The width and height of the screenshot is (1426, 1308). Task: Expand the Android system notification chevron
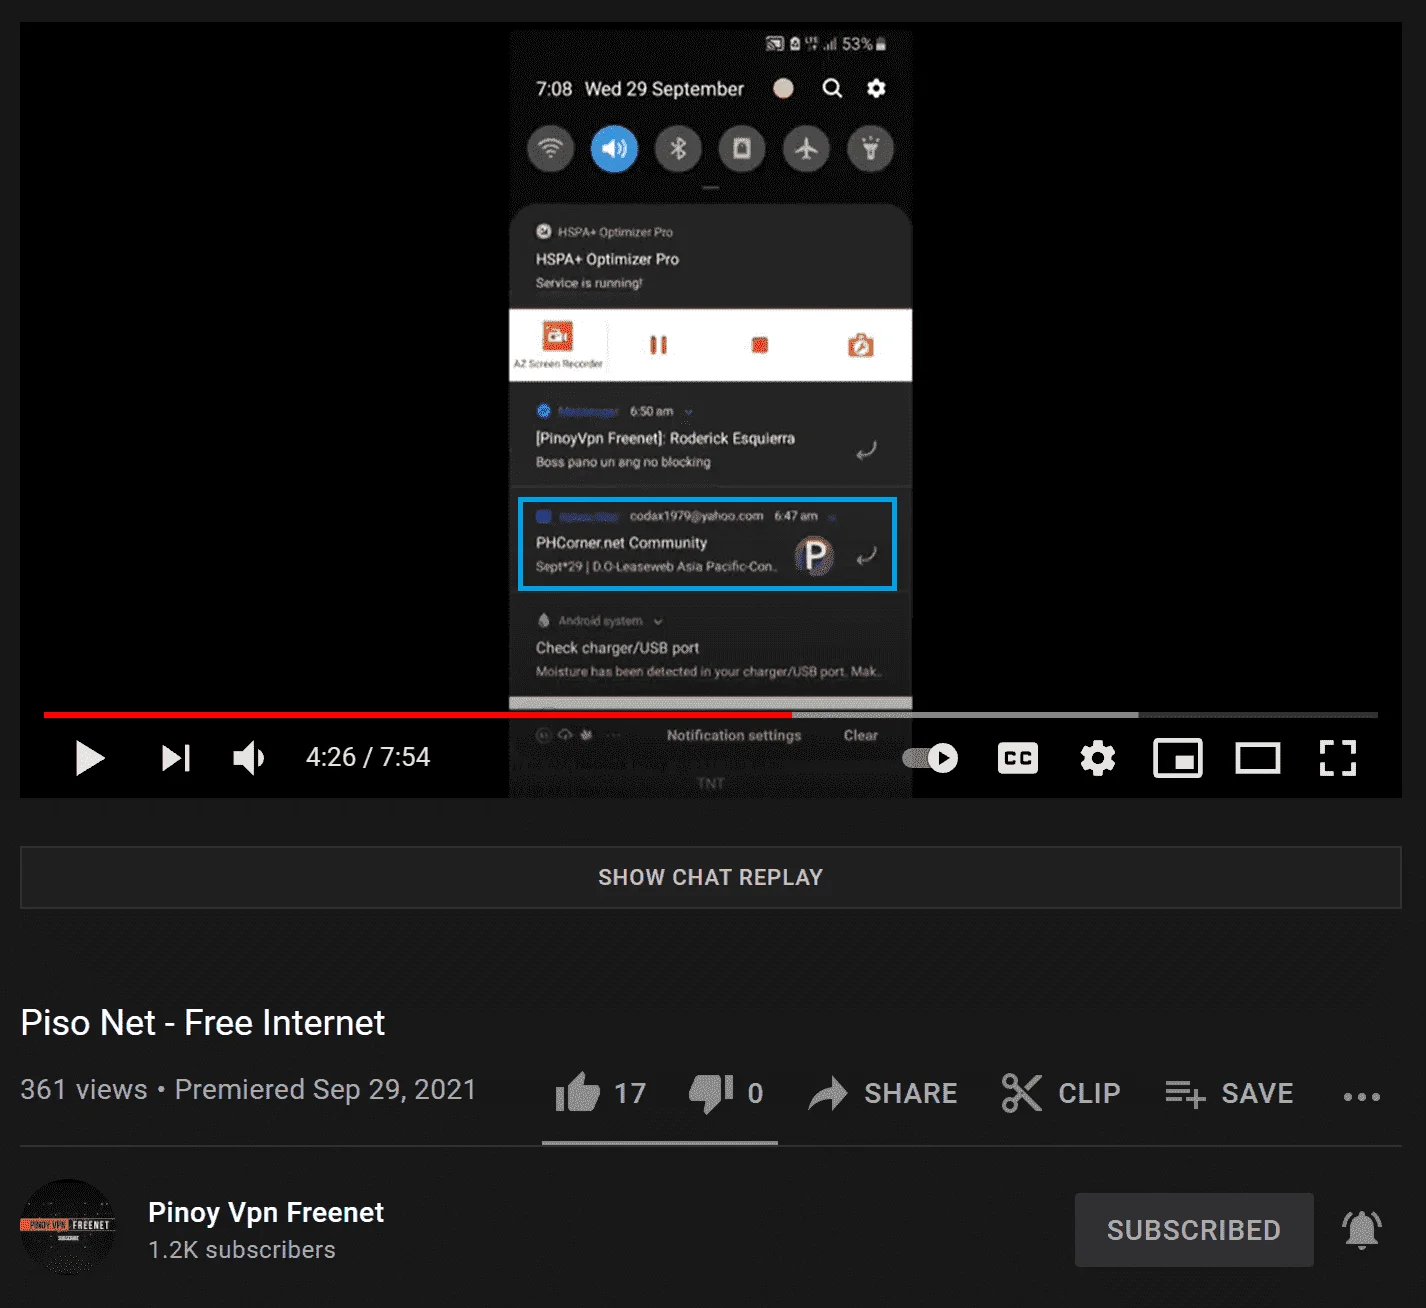(658, 621)
